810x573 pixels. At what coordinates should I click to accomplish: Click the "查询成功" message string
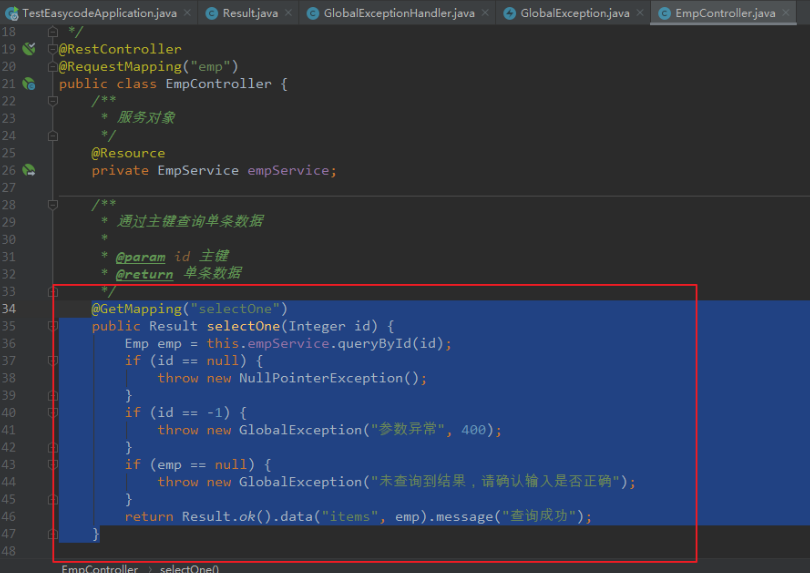[x=539, y=516]
